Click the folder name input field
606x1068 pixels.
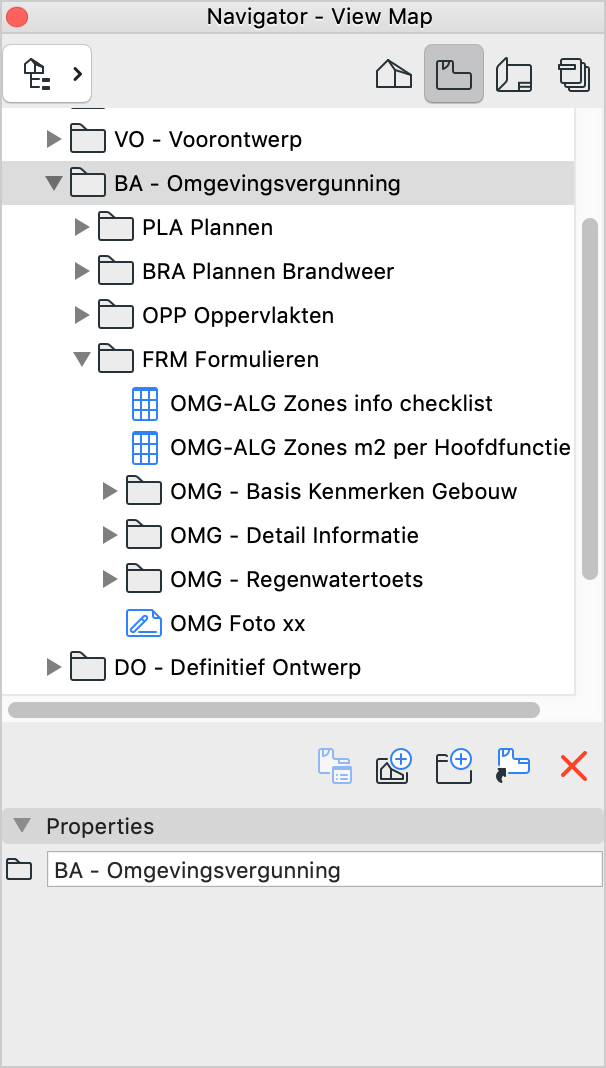(325, 870)
